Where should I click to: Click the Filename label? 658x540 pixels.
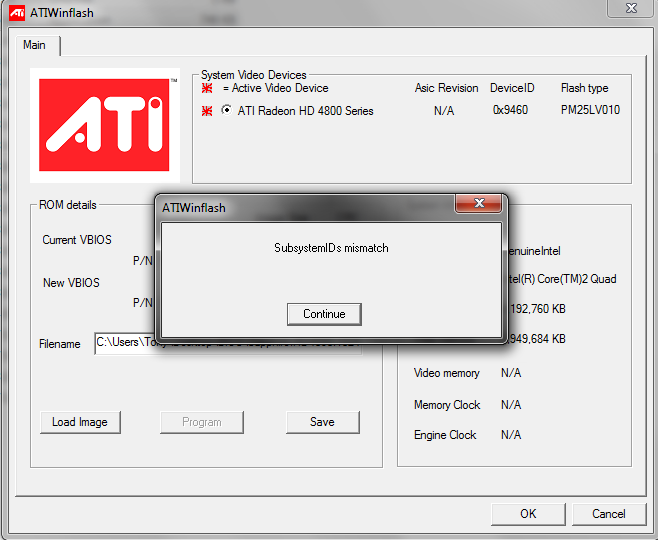60,344
